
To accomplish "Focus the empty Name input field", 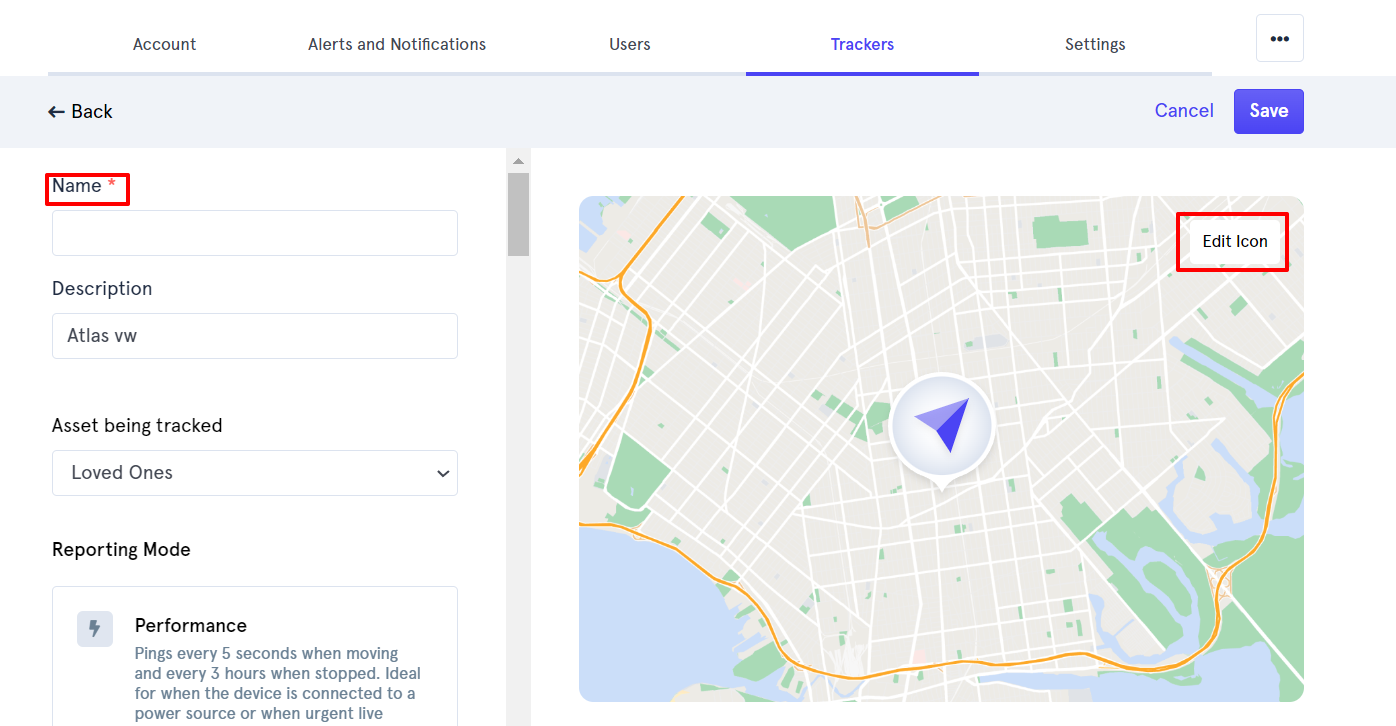I will pos(254,233).
